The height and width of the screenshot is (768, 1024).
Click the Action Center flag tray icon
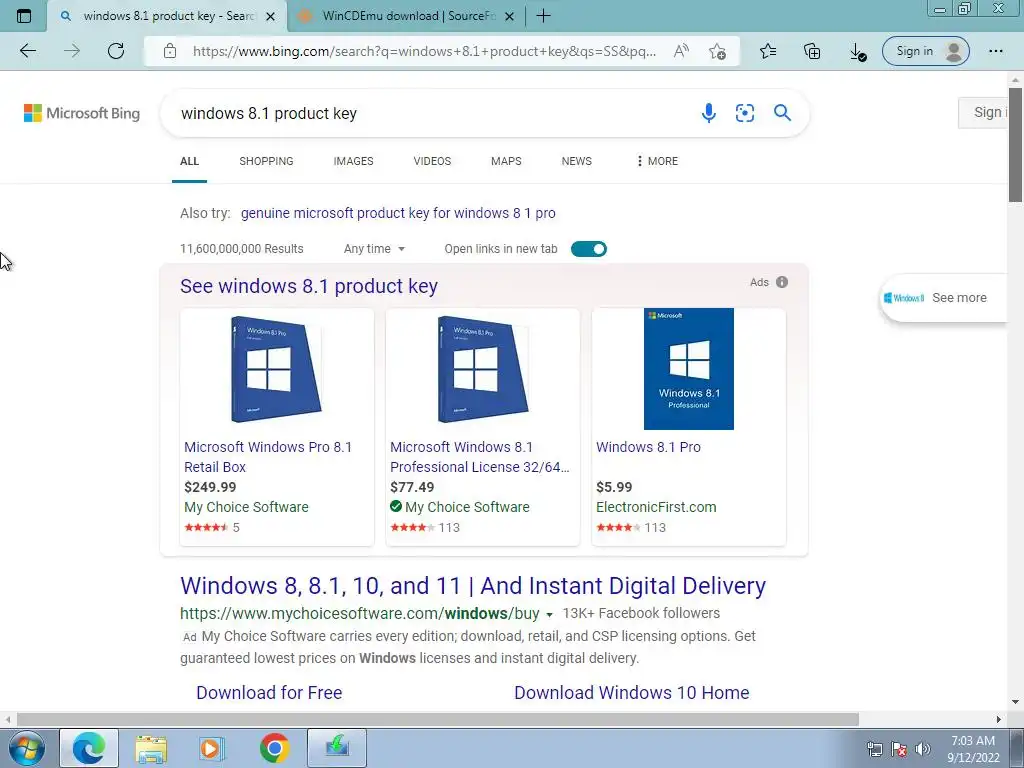[899, 749]
